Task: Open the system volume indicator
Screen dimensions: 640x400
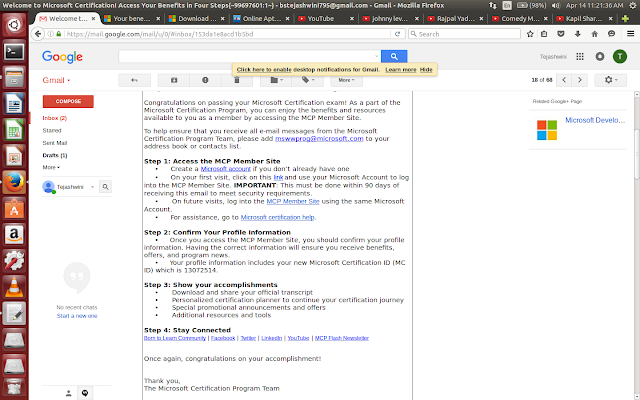Action: point(555,5)
